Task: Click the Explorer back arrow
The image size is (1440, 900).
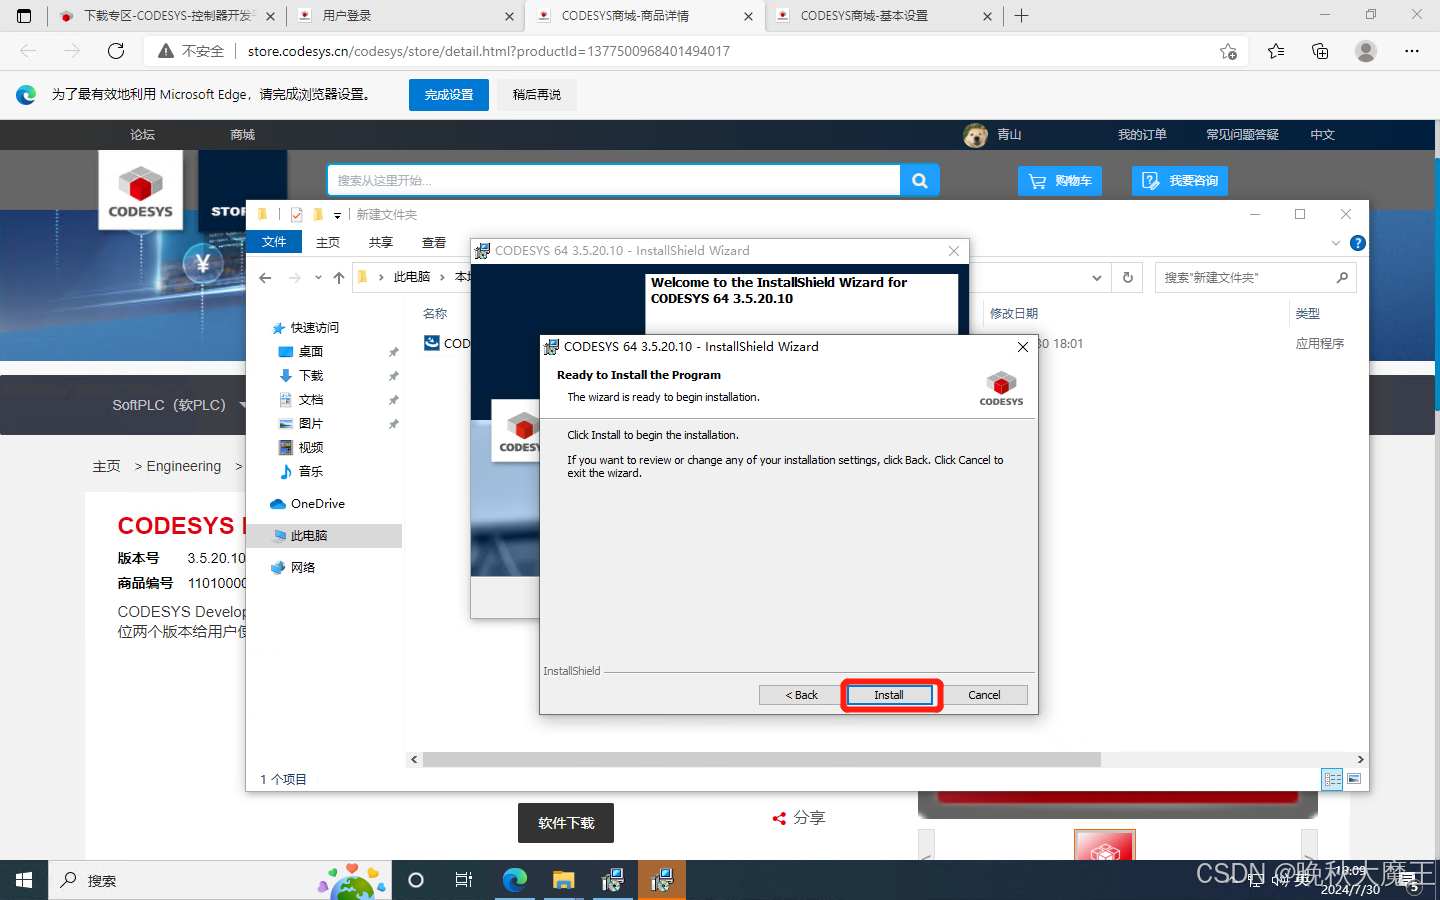Action: click(x=265, y=277)
